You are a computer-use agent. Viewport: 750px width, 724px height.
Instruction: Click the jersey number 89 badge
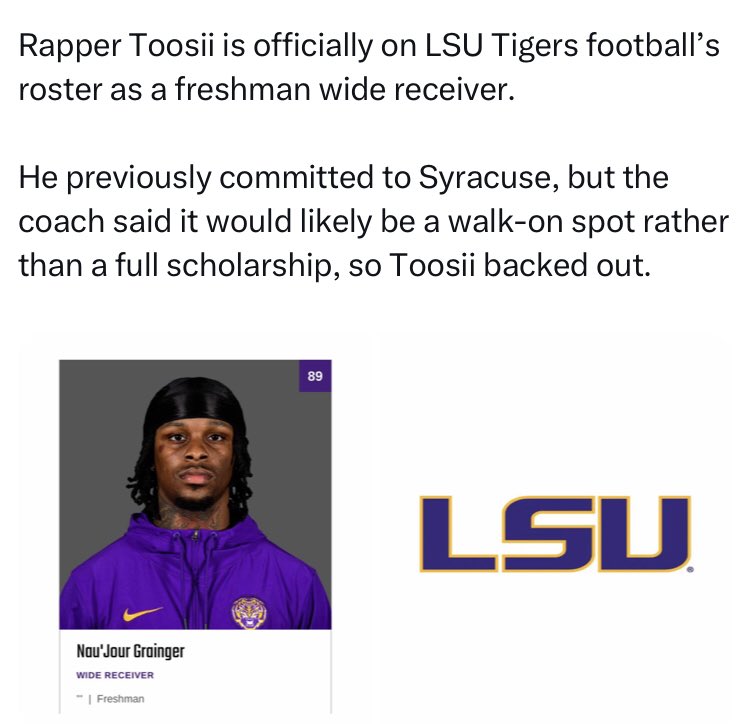pyautogui.click(x=316, y=376)
